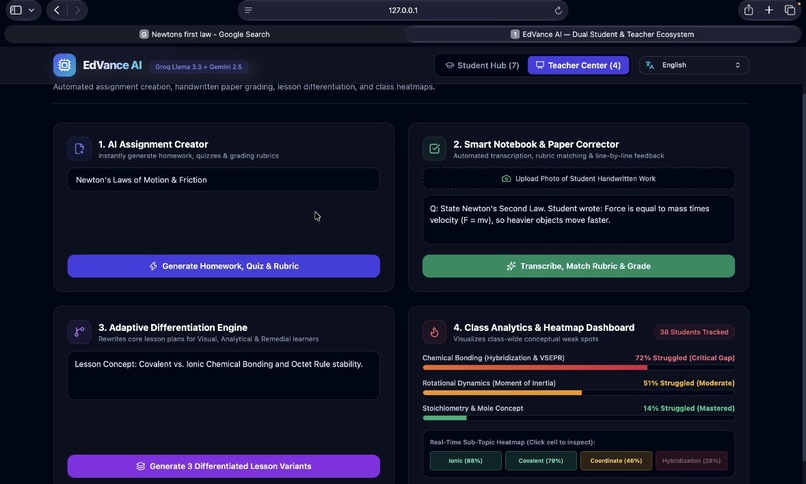Click the Real-Time Sub-Topic Heatmap label
This screenshot has height=484, width=806.
click(512, 442)
